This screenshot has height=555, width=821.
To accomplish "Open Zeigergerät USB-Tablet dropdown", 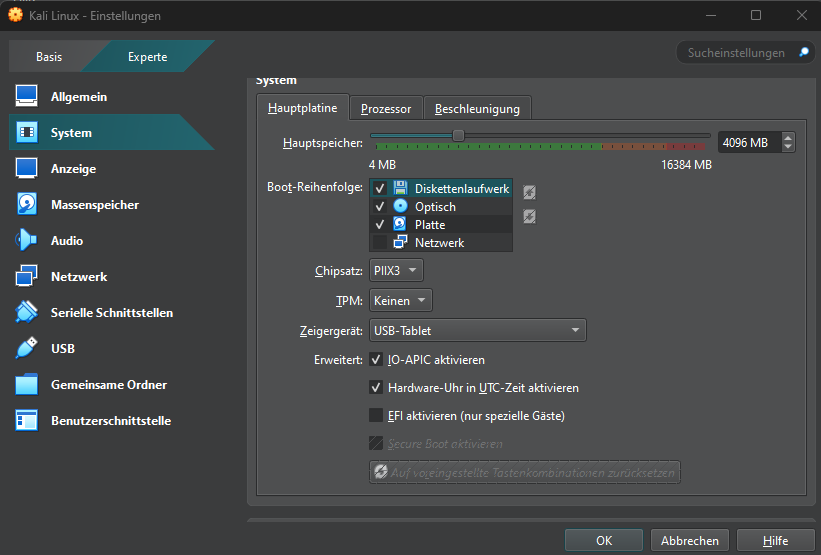I will pos(477,330).
